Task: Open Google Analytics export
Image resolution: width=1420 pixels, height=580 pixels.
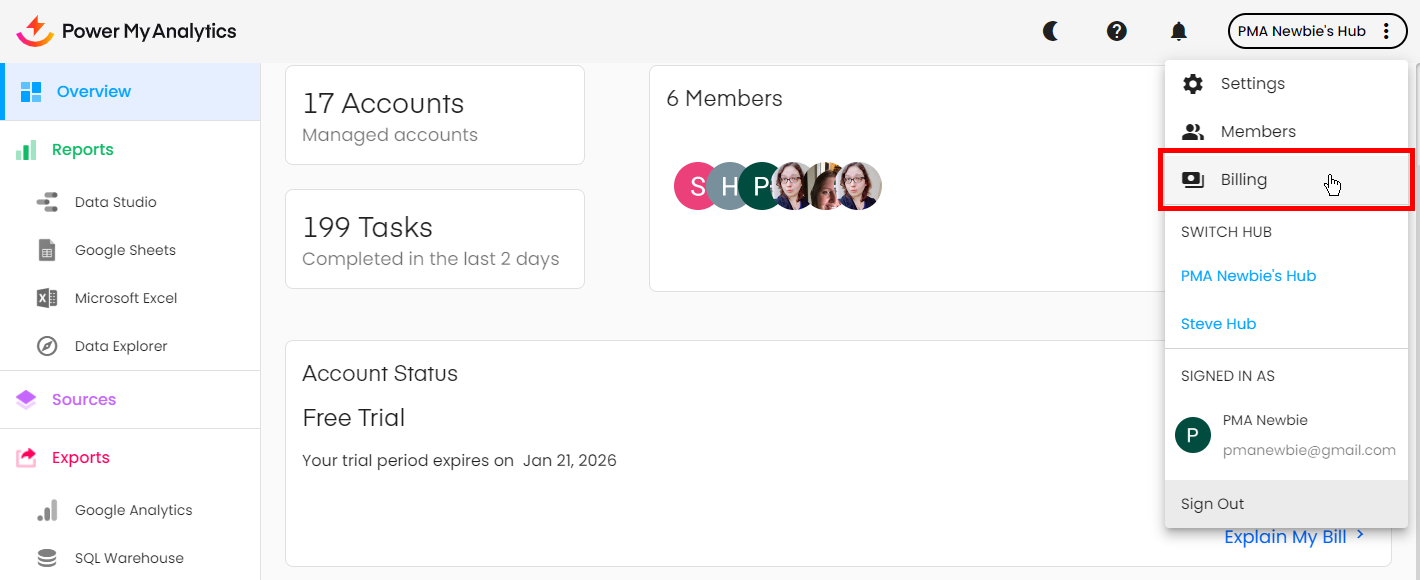Action: 133,510
